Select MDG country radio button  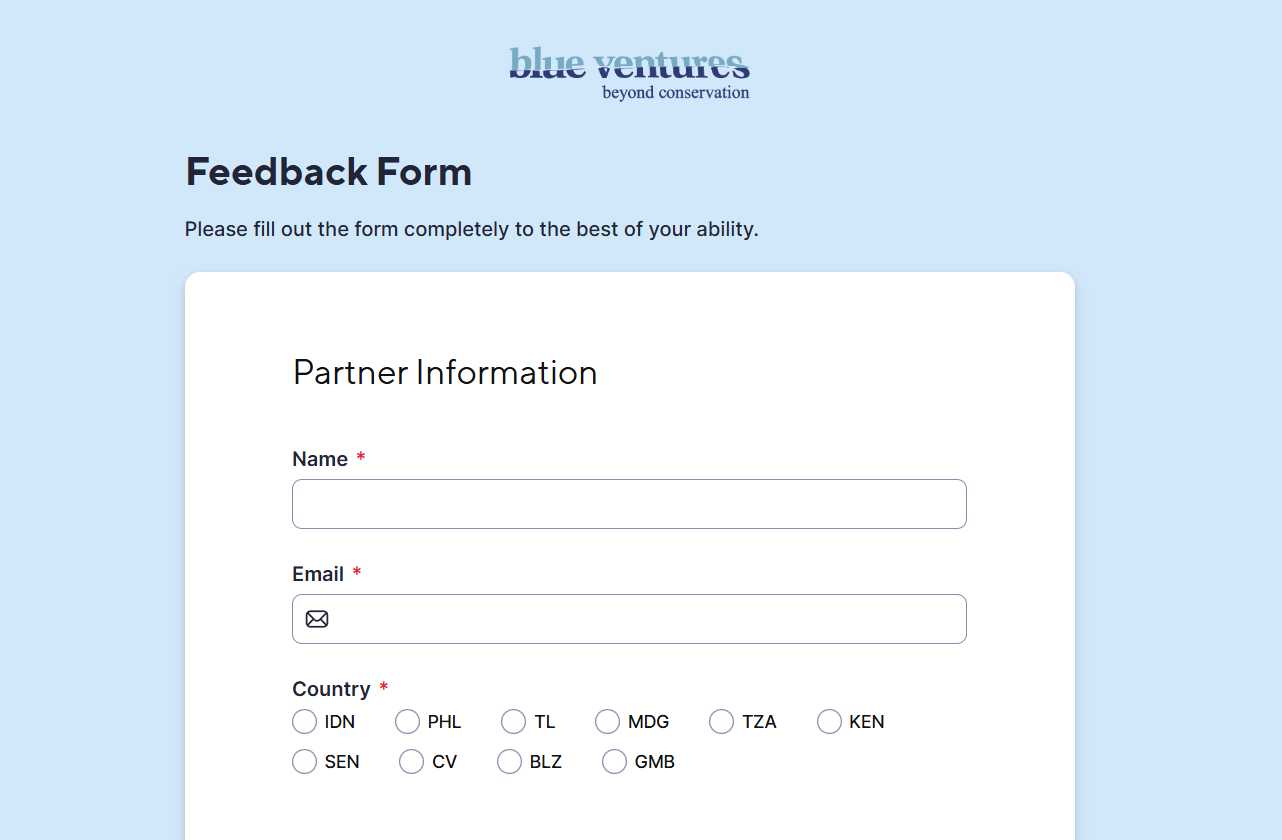click(607, 722)
